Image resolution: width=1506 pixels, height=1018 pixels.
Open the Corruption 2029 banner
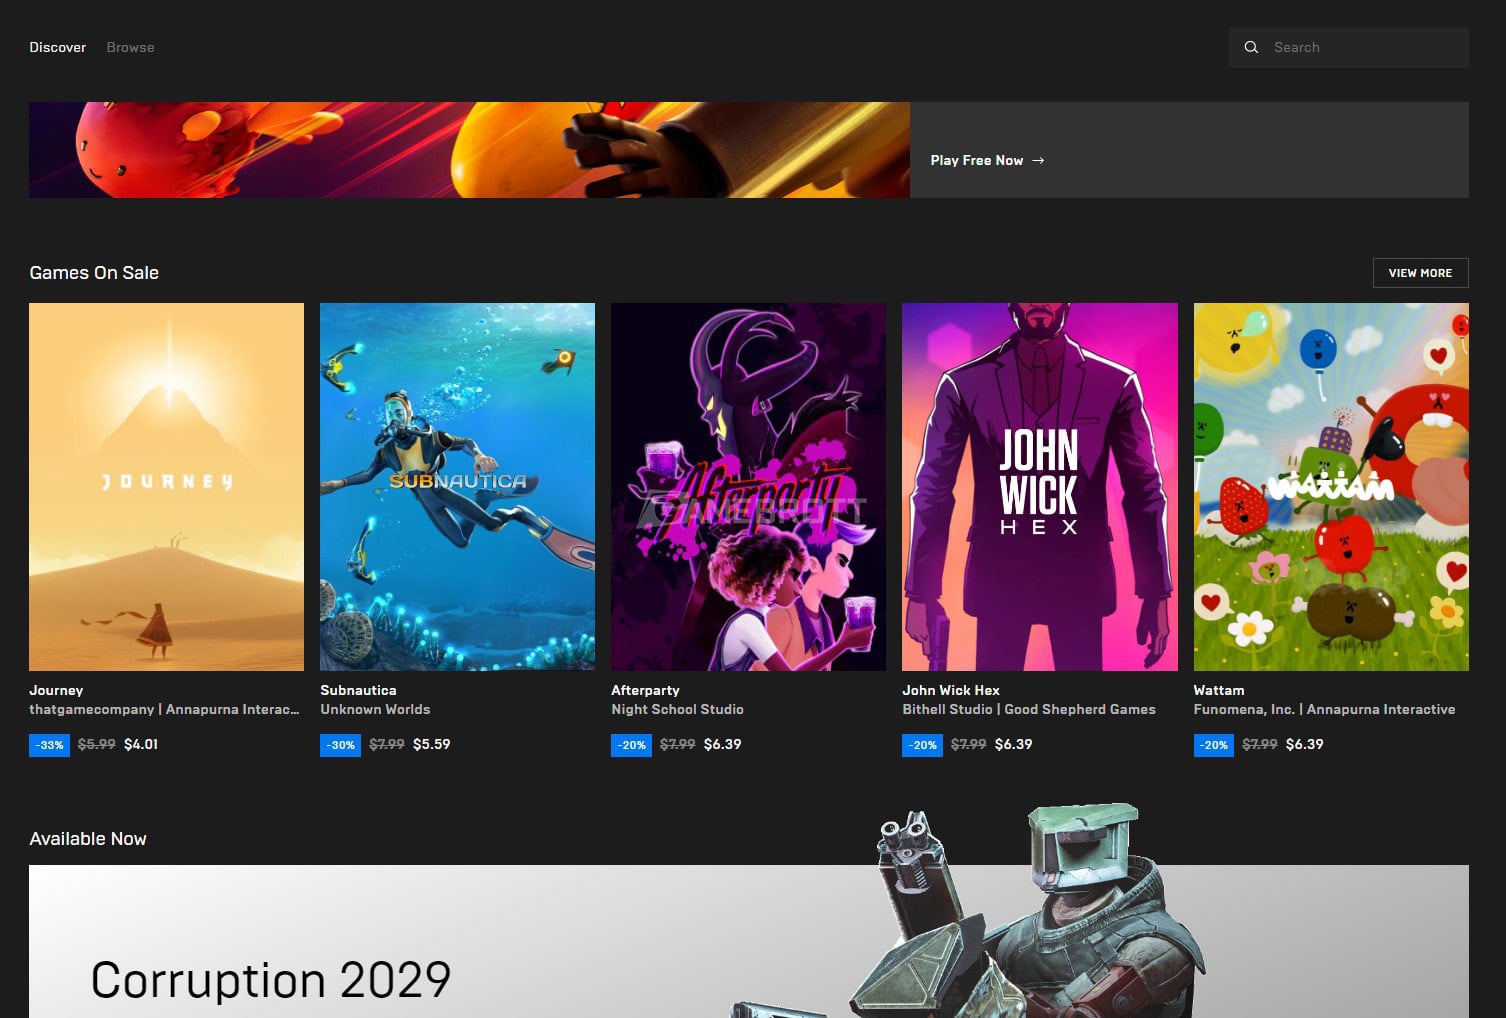click(749, 941)
